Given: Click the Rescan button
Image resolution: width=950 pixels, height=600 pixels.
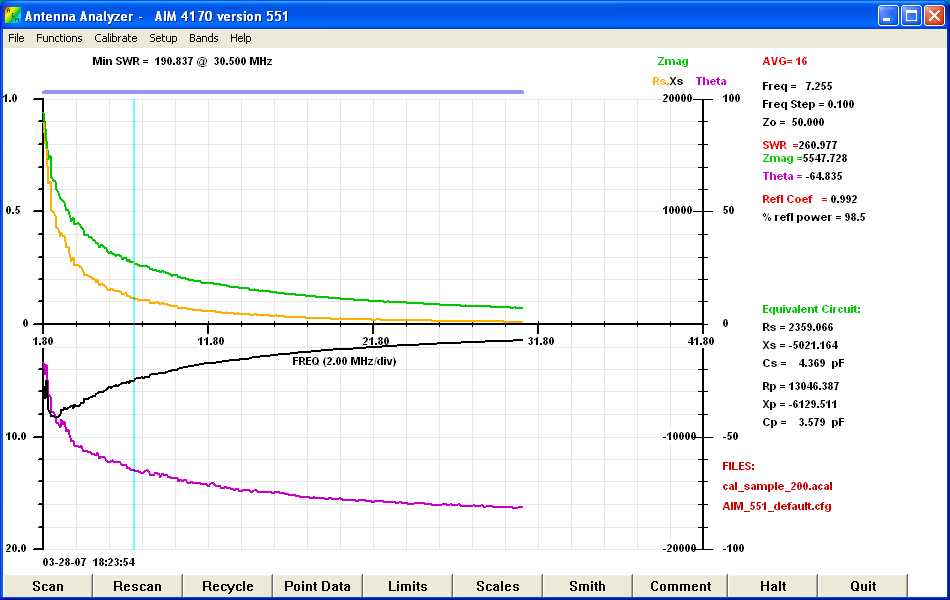Looking at the screenshot, I should coord(138,586).
